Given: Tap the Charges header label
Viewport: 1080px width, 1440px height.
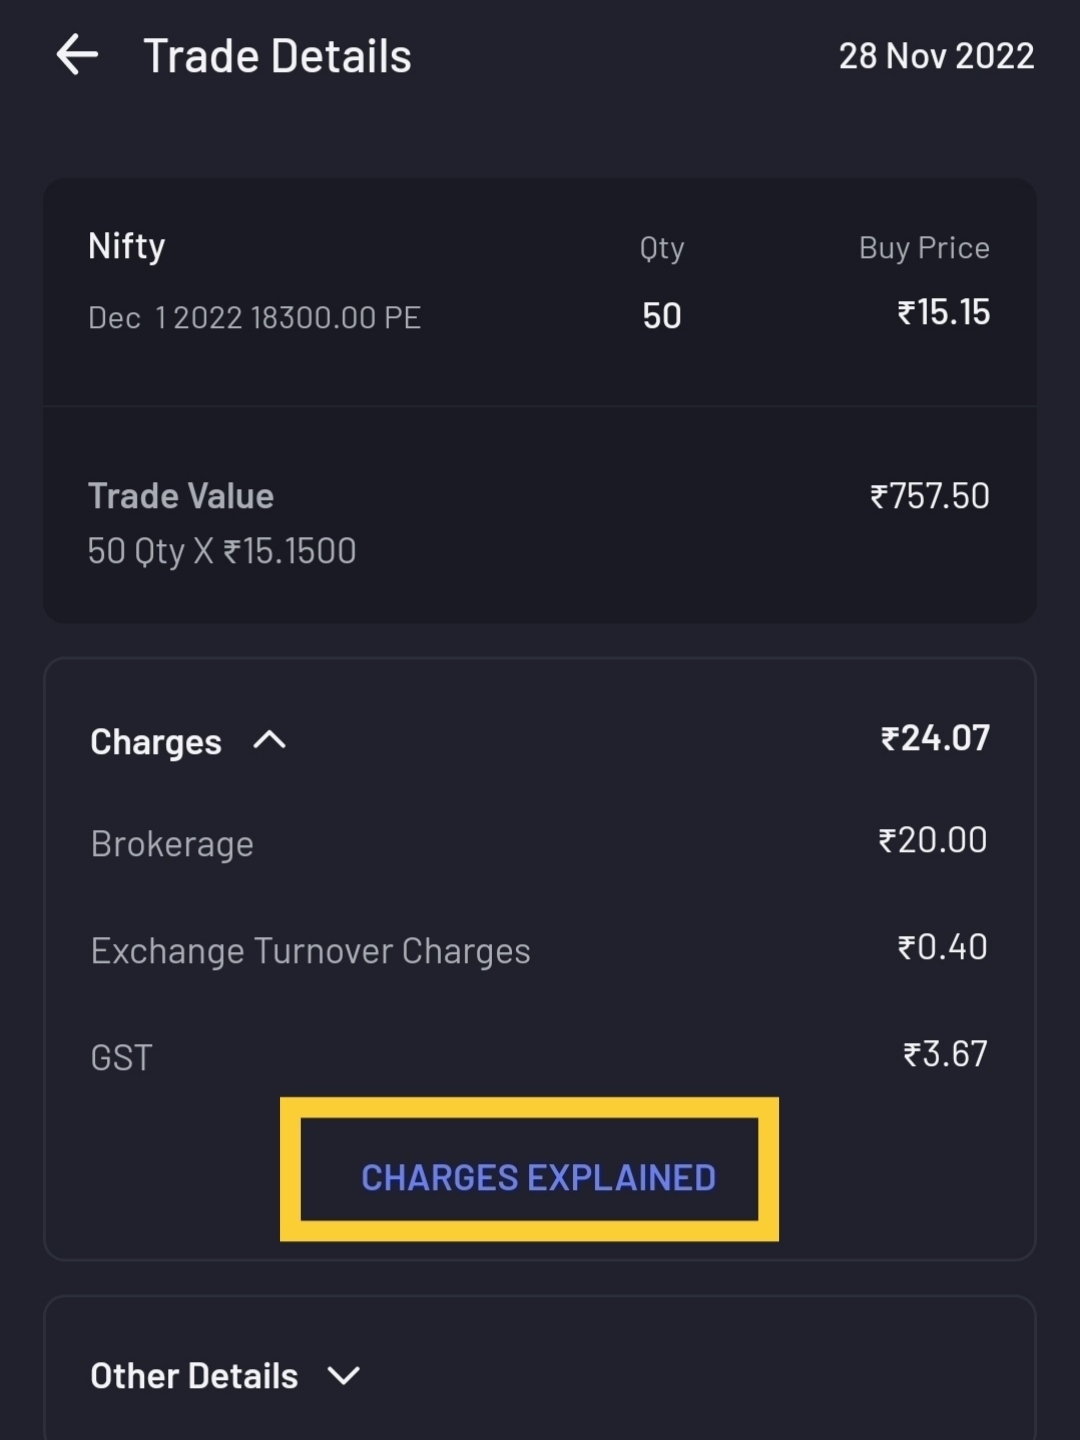Looking at the screenshot, I should click(156, 742).
